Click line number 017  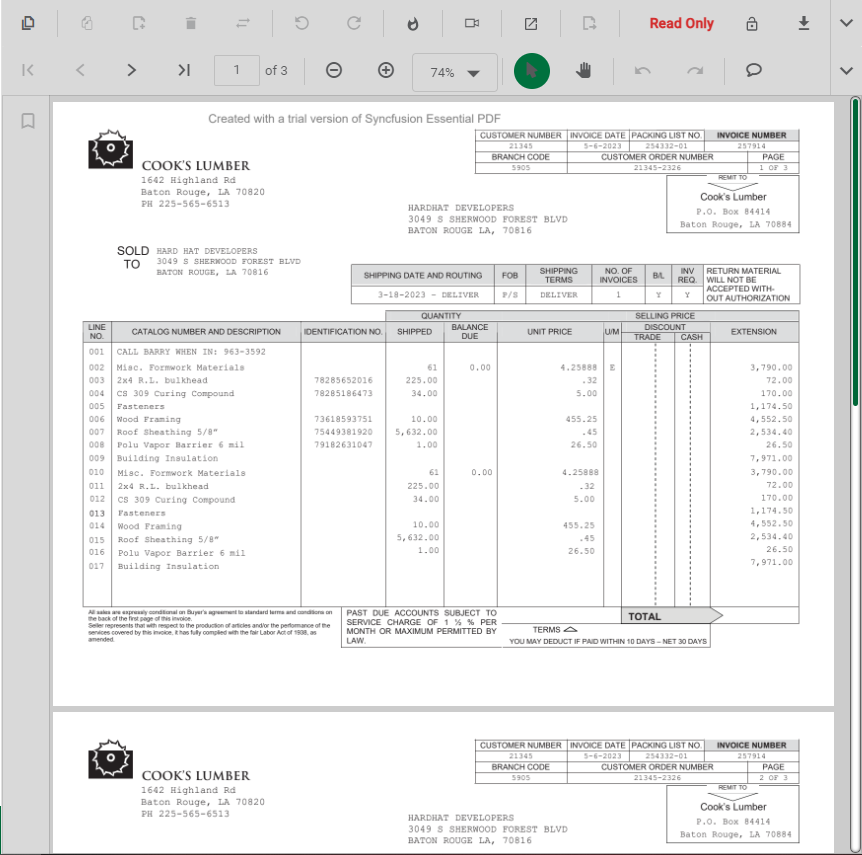pos(96,566)
